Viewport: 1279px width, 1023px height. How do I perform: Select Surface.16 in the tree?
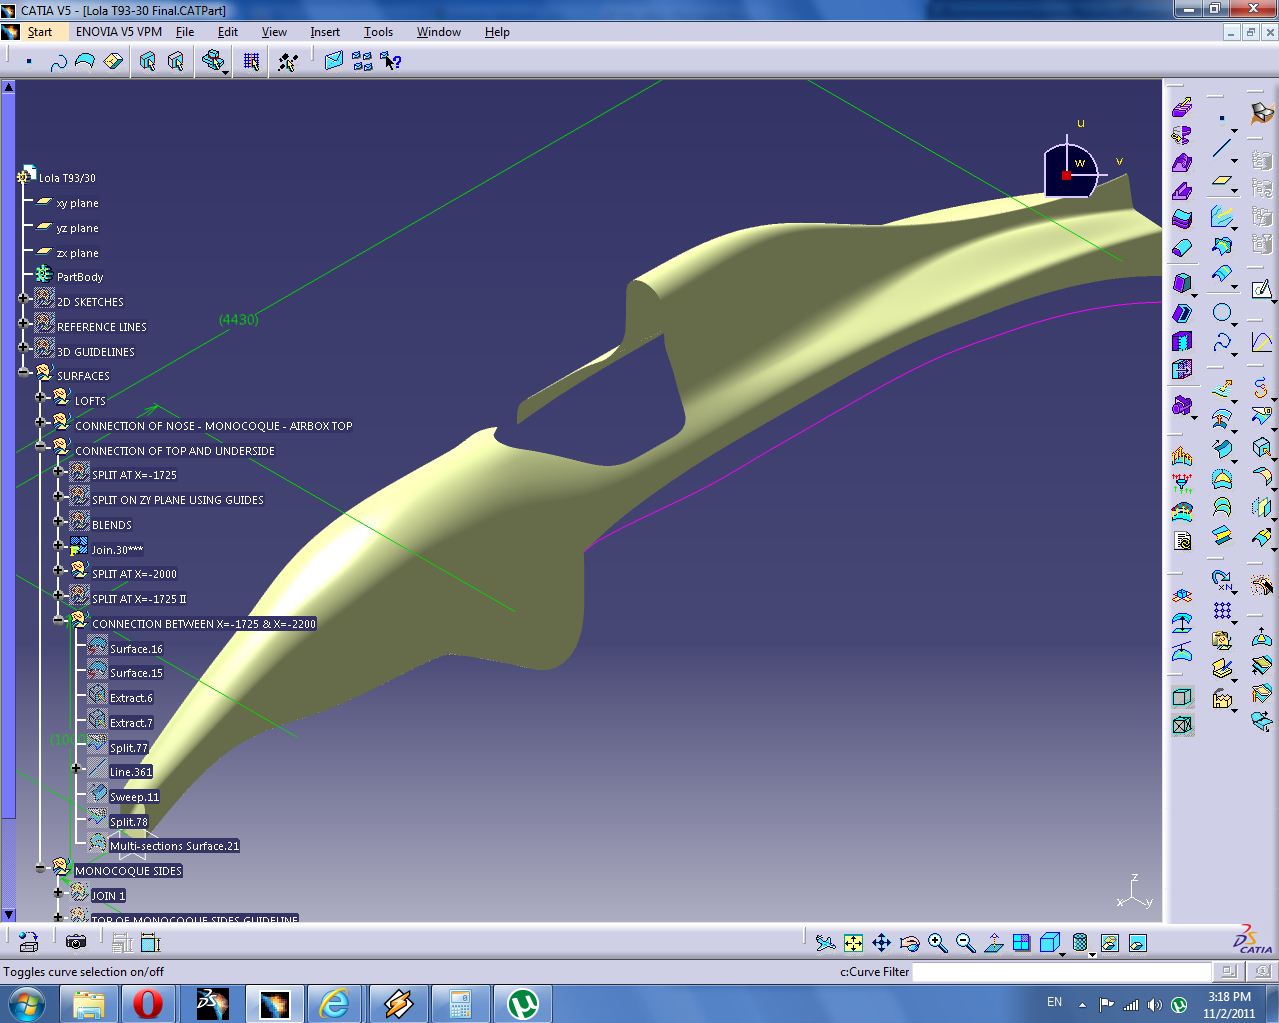pyautogui.click(x=136, y=649)
